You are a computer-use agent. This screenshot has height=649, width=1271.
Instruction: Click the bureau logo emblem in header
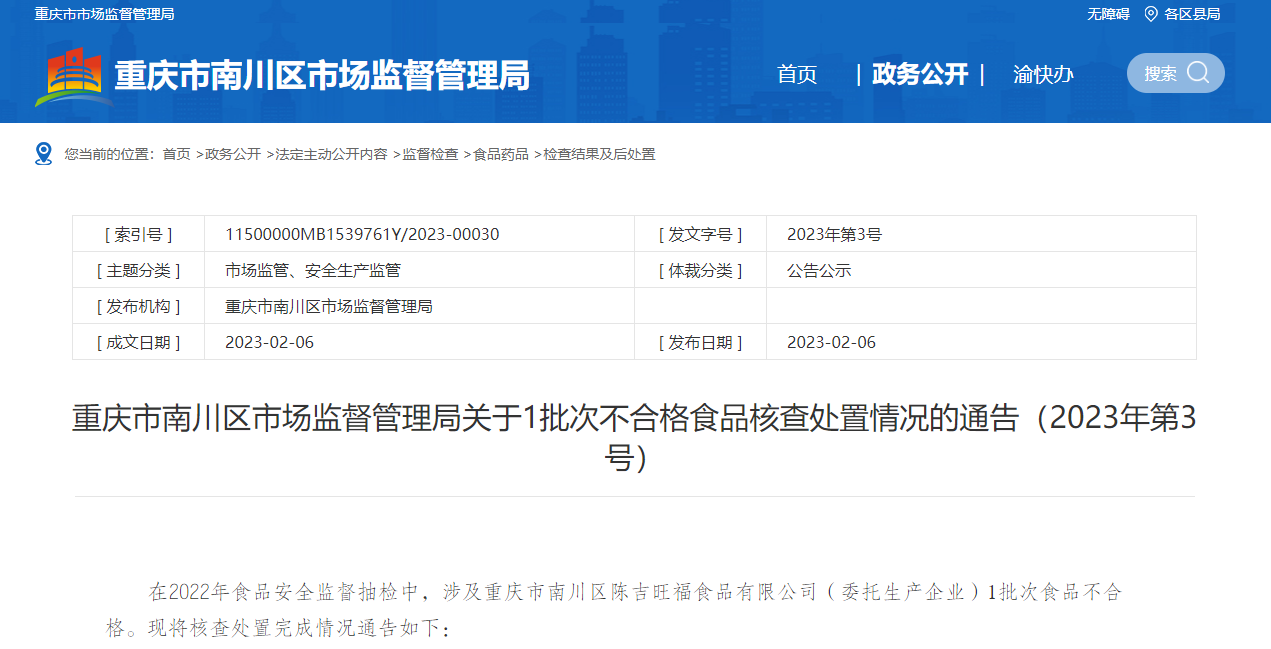coord(74,76)
